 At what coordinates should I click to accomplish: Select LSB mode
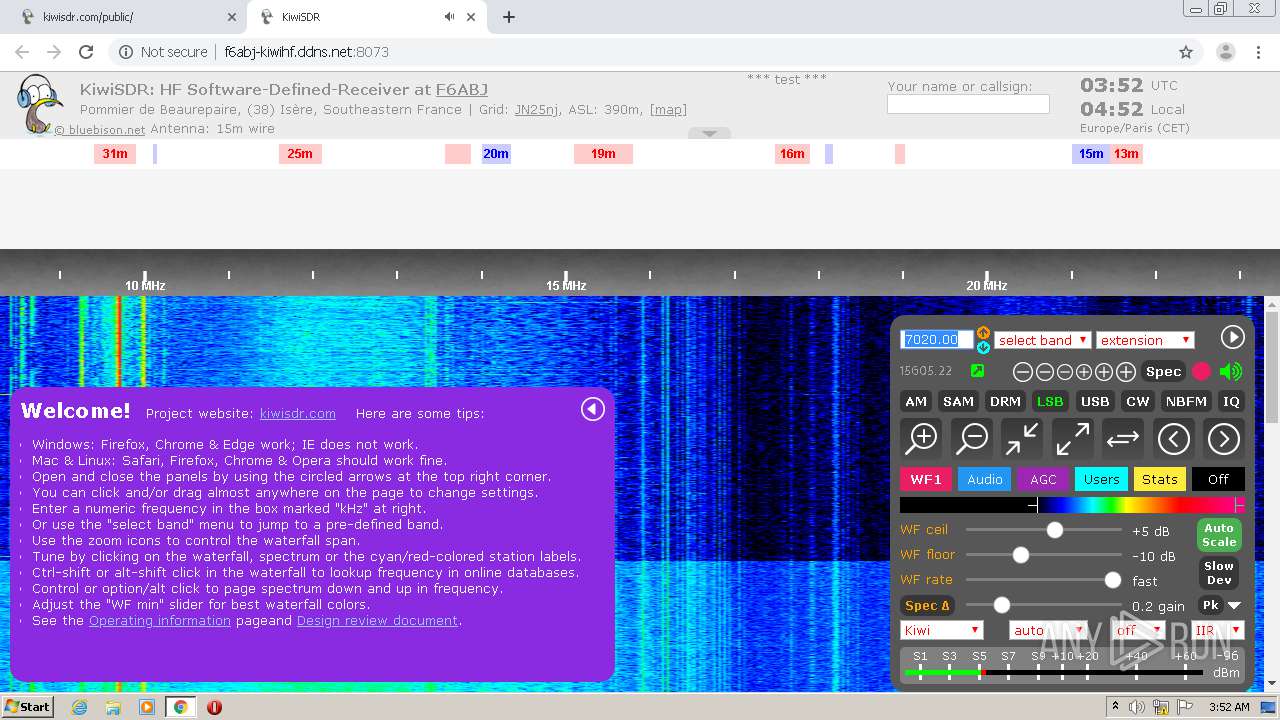point(1050,401)
